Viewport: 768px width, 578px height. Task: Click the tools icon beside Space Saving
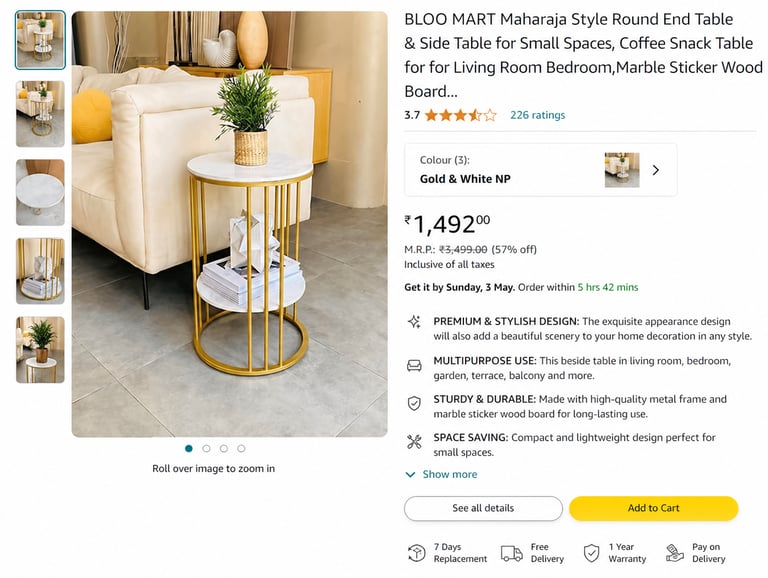click(x=414, y=441)
